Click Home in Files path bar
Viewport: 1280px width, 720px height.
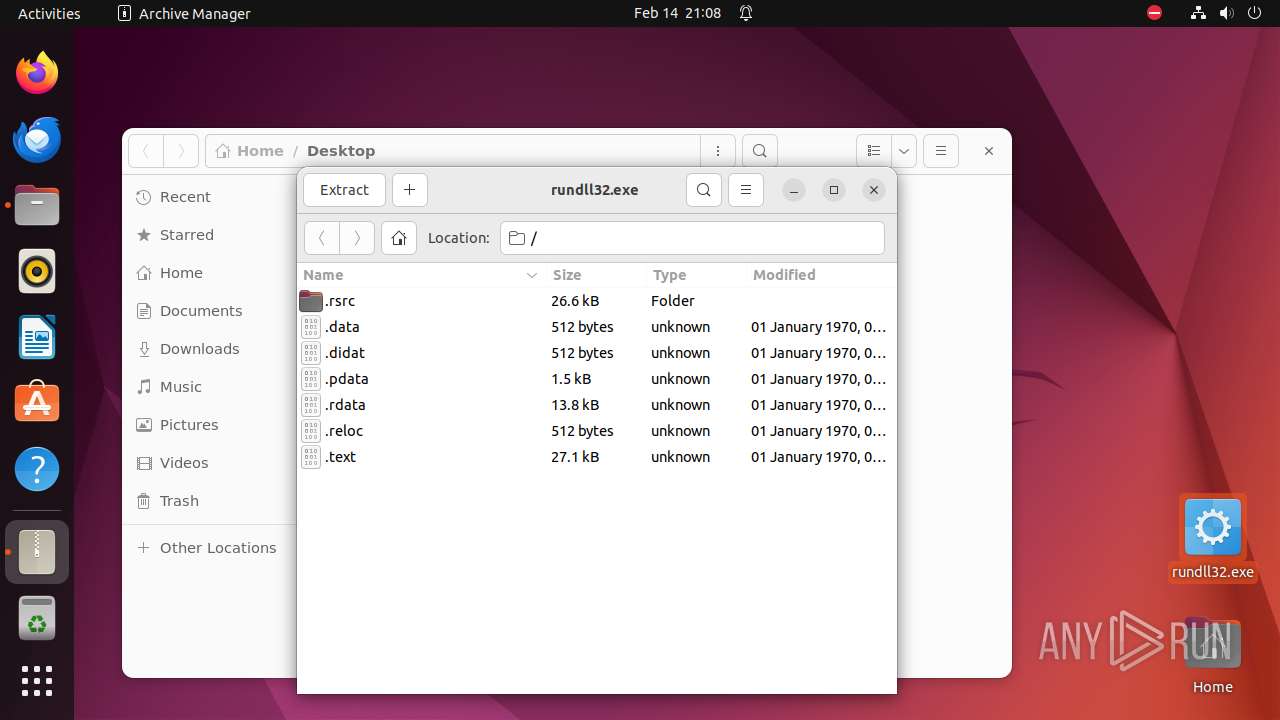click(x=250, y=151)
